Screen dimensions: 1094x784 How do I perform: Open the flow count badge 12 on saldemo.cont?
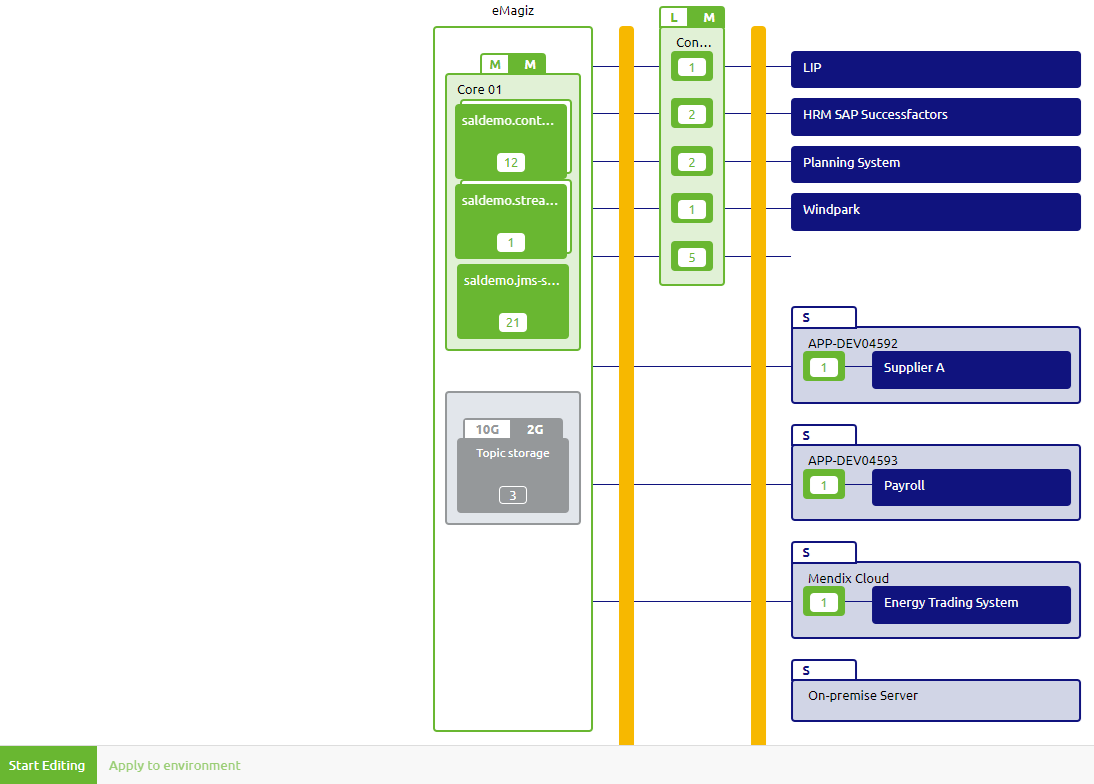511,162
